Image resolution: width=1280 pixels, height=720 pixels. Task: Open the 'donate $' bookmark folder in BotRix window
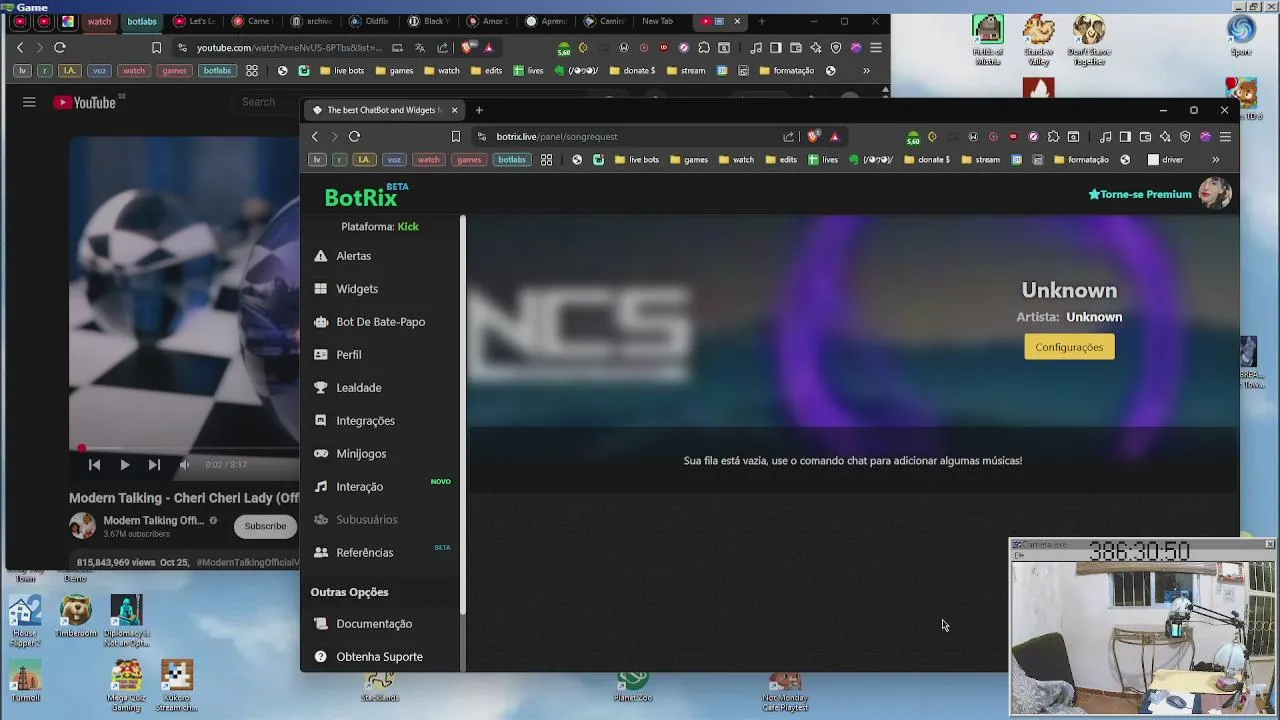(x=927, y=160)
